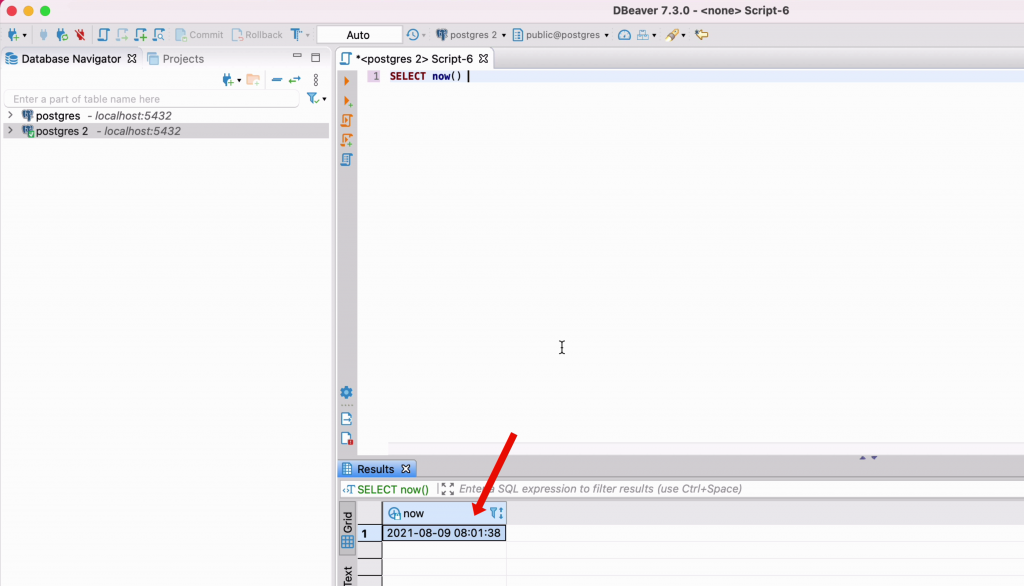Switch results view to Grid mode
This screenshot has width=1024, height=586.
(347, 531)
